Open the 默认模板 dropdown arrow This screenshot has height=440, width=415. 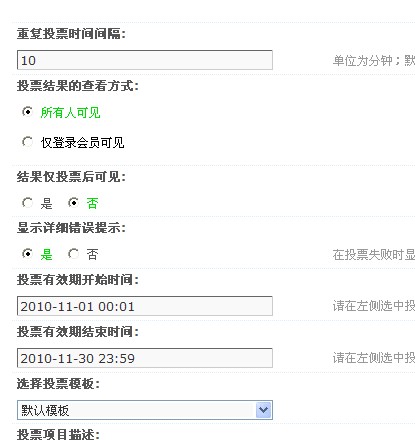263,410
